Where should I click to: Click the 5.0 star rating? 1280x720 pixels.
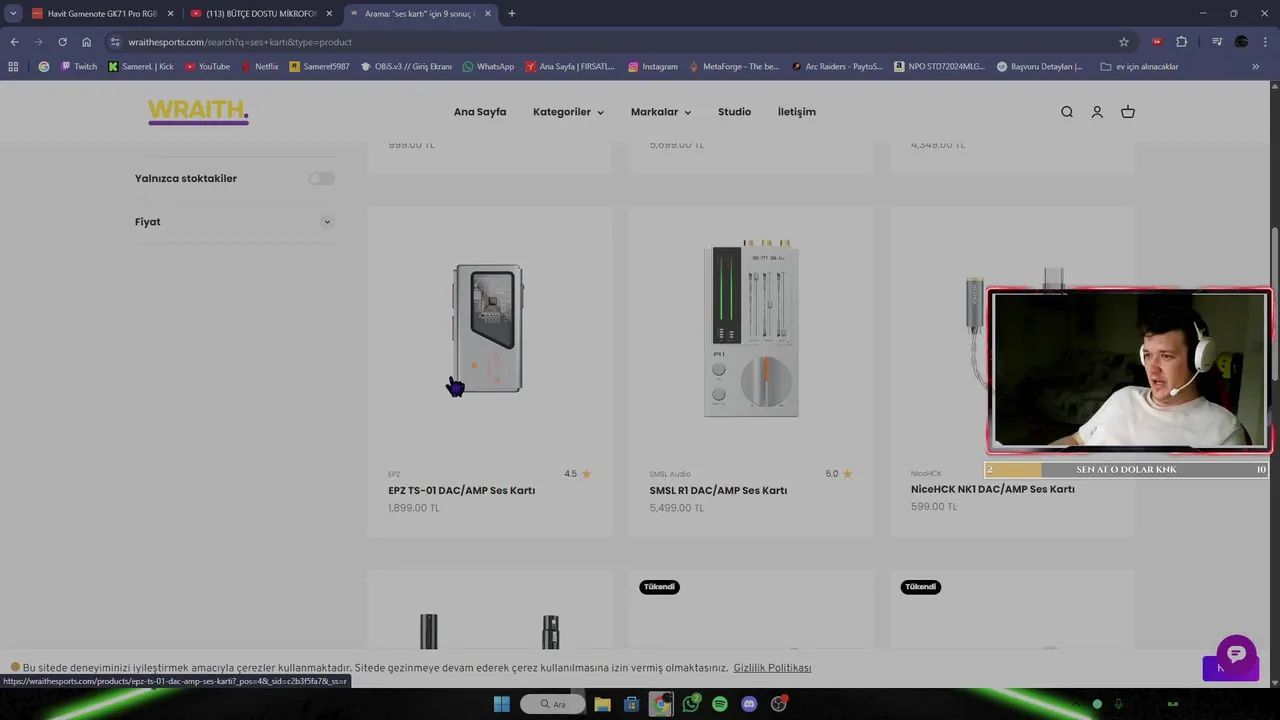838,474
